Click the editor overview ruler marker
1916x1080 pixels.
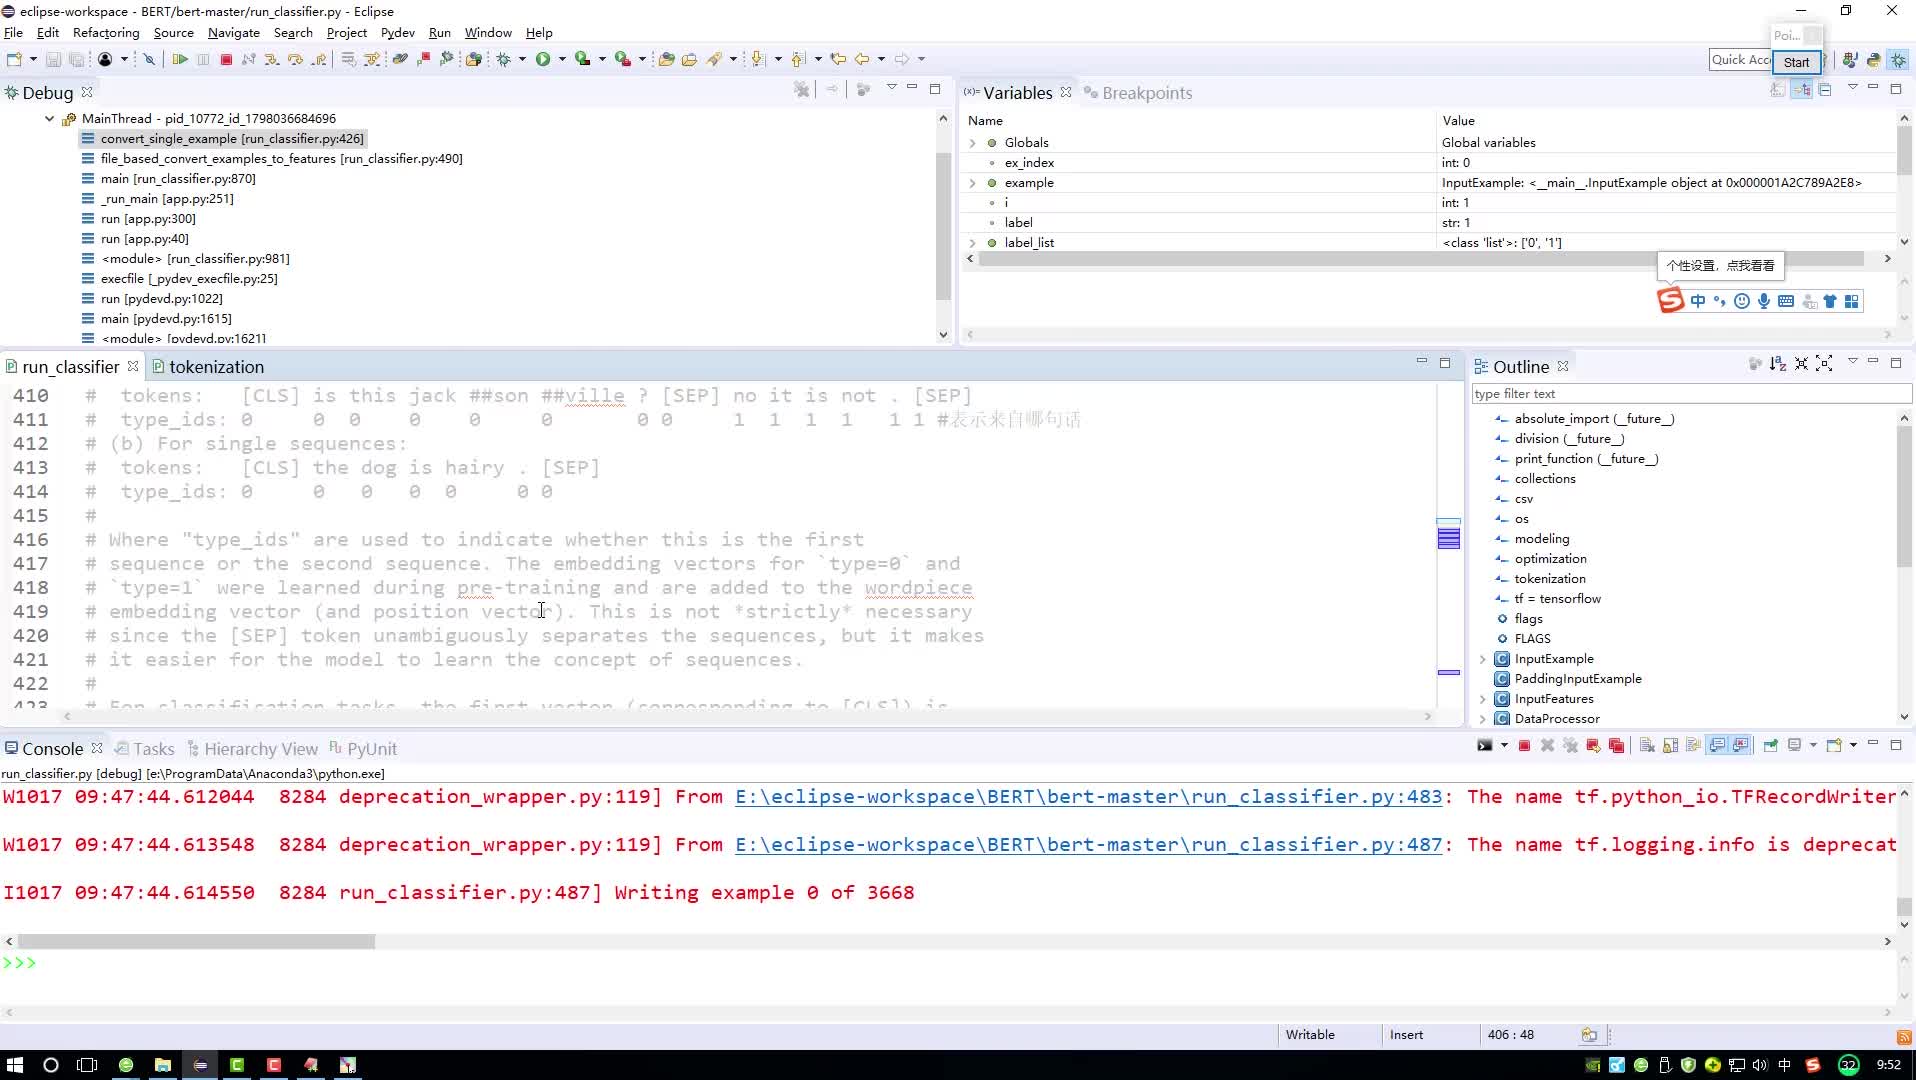[x=1448, y=539]
